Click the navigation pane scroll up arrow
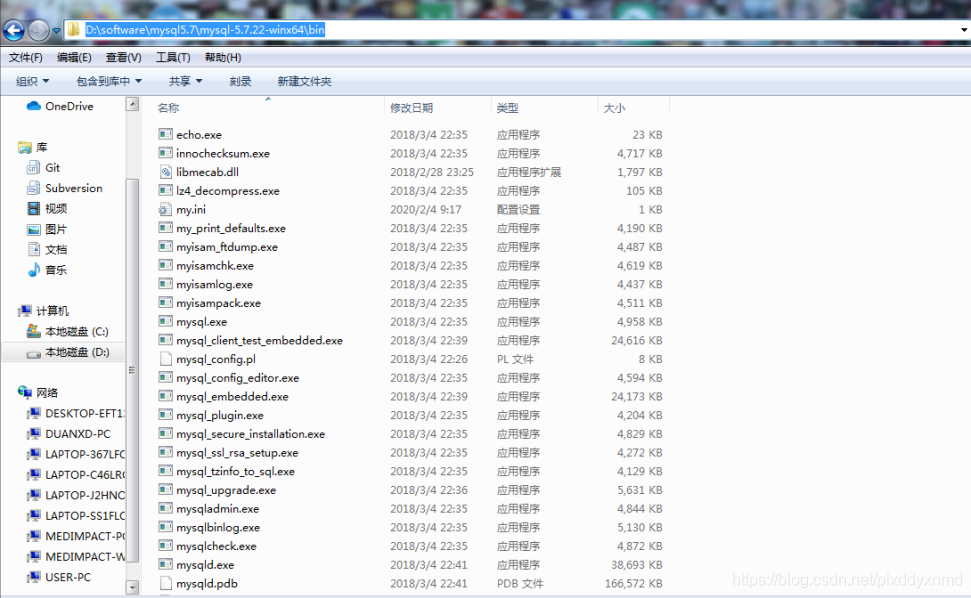 tap(132, 104)
